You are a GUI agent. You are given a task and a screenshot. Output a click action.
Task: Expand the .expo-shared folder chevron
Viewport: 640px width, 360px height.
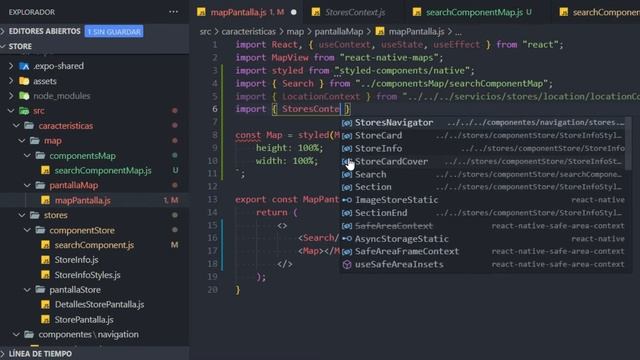tap(11, 66)
